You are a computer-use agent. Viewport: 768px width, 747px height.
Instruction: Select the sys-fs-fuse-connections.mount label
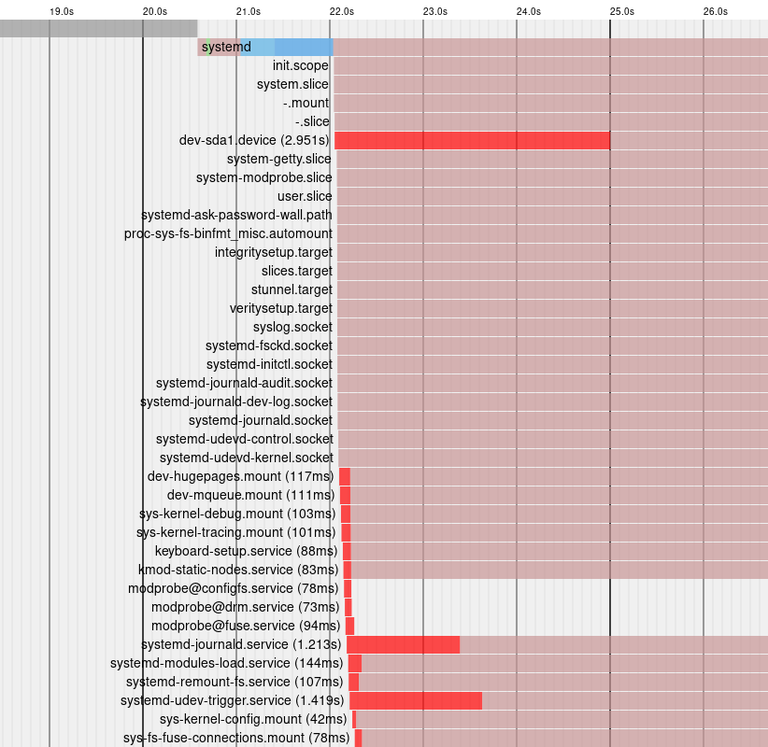point(237,738)
